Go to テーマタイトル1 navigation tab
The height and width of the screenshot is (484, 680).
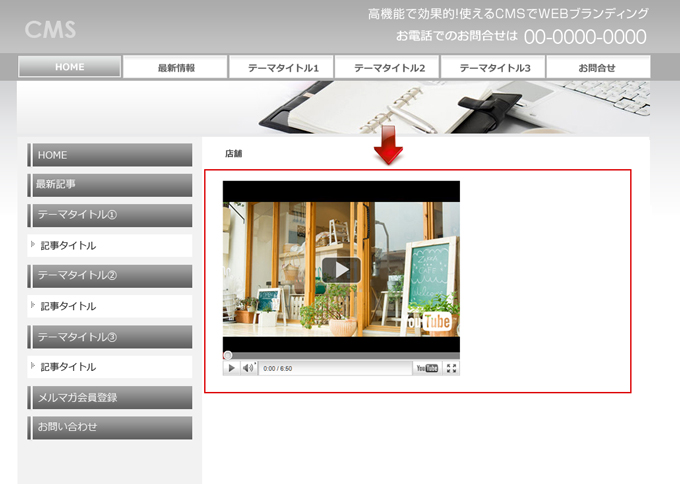(x=282, y=67)
